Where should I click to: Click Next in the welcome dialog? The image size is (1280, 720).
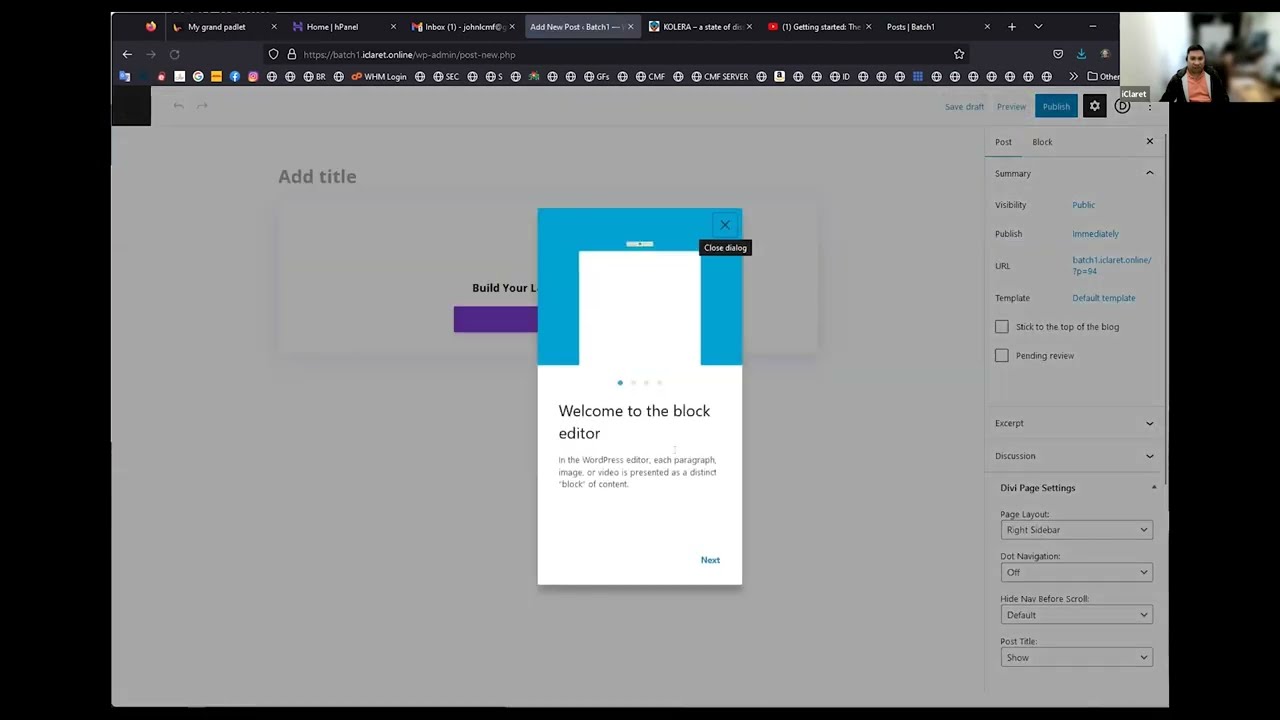click(x=710, y=560)
